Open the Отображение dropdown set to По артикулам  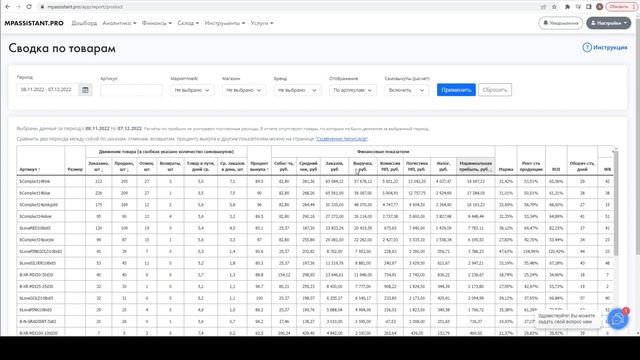coord(352,90)
